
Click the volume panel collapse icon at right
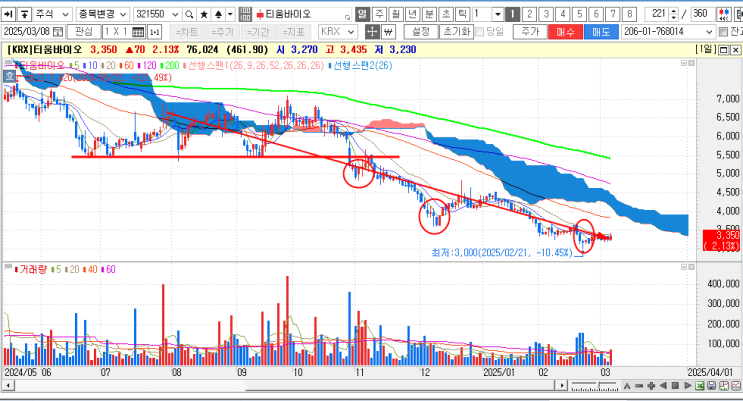[684, 267]
